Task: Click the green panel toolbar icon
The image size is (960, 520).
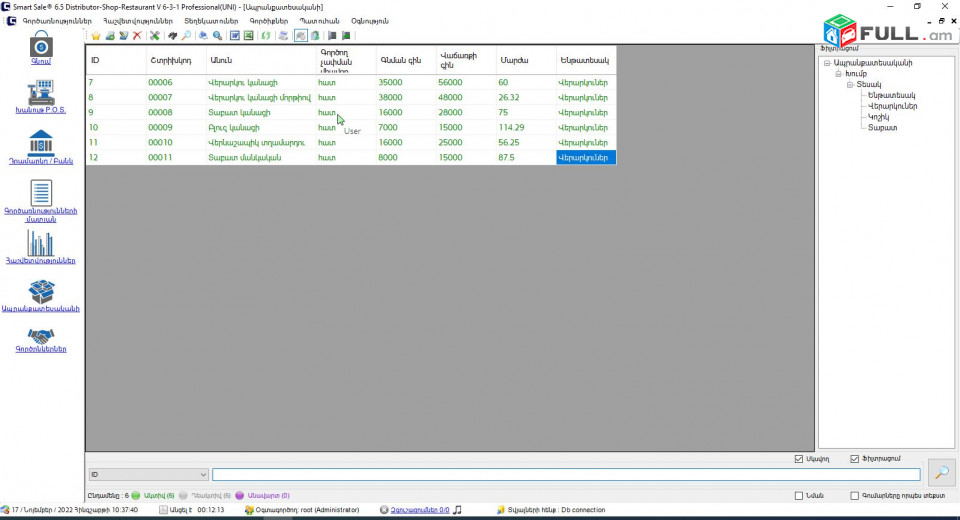Action: point(347,36)
